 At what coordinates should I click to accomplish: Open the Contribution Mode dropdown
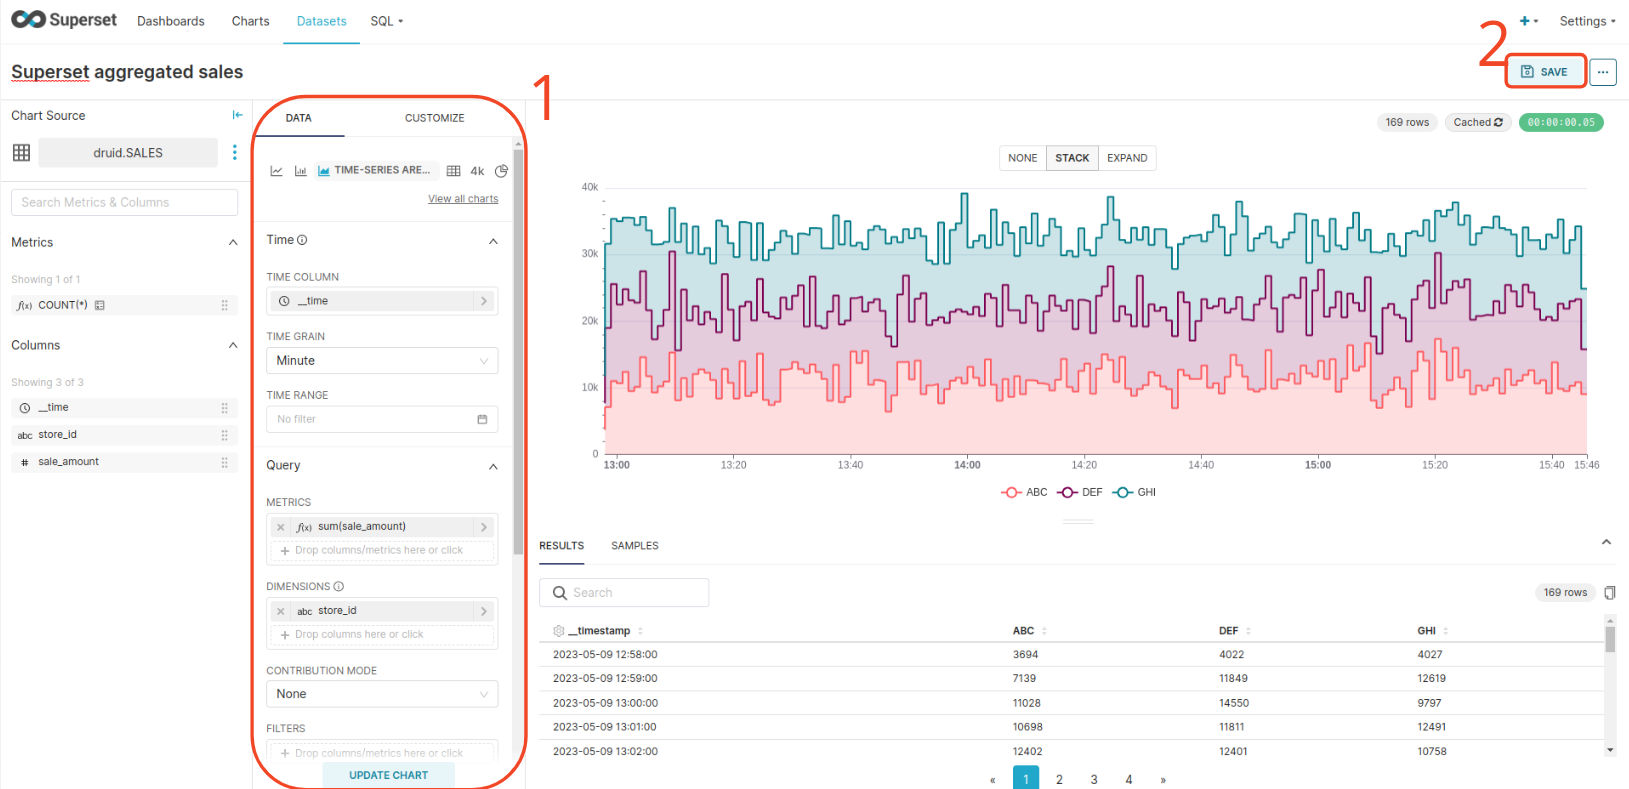click(x=382, y=694)
